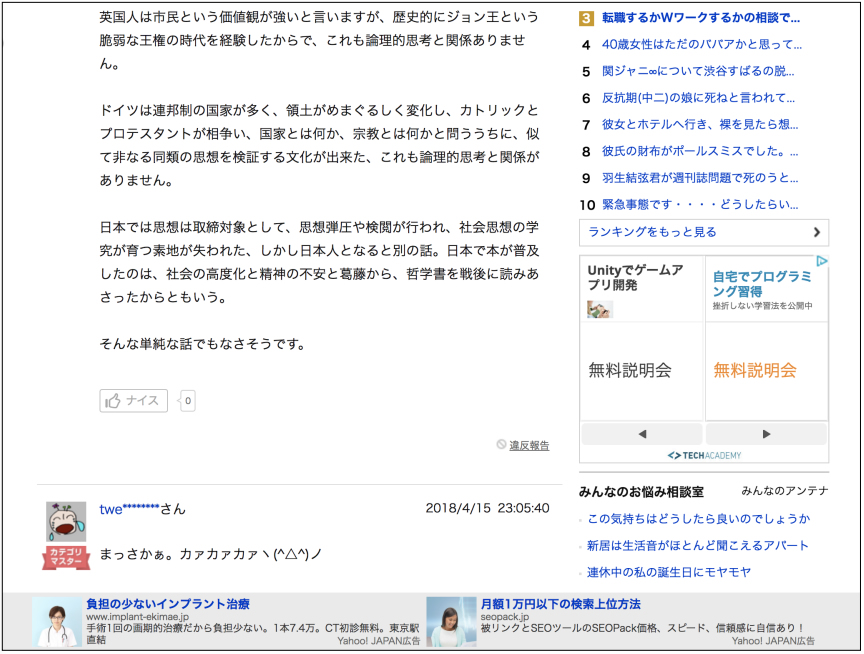
Task: Click reply text まっさかぁ。カァカァカァ
Action: 210,554
